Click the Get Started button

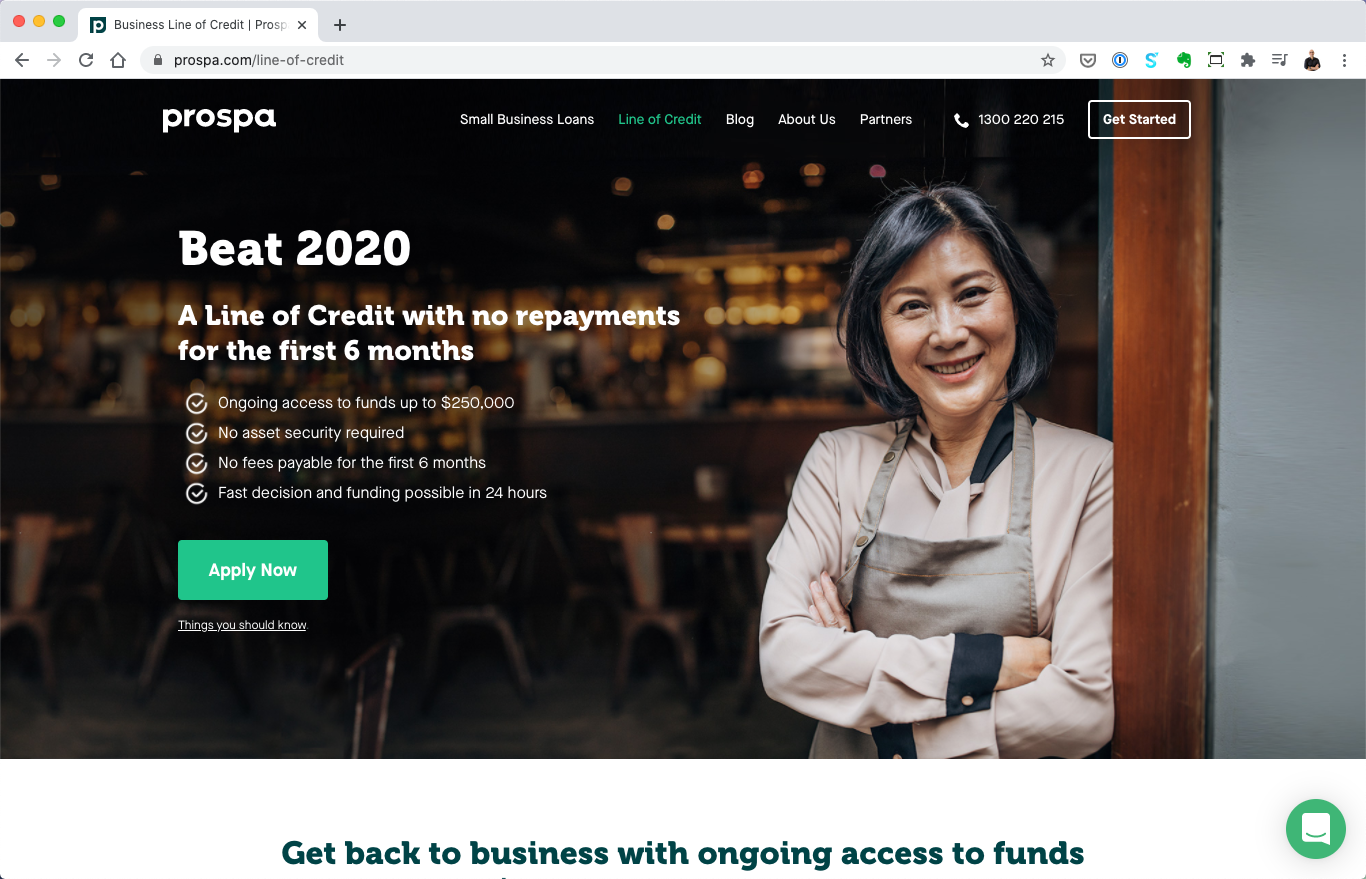coord(1139,119)
